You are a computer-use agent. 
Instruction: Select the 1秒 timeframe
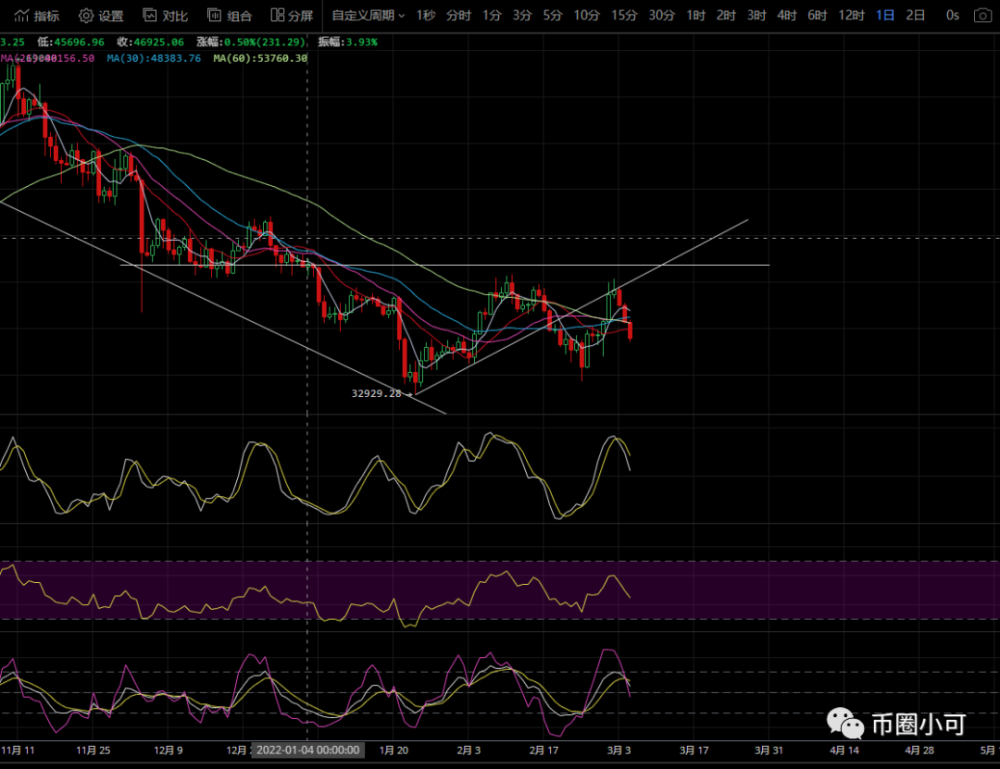[x=425, y=15]
